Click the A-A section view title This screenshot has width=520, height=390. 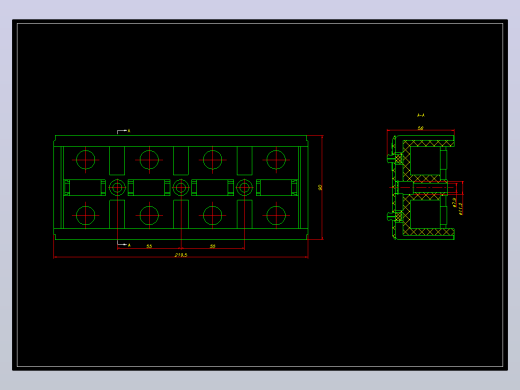tap(421, 115)
